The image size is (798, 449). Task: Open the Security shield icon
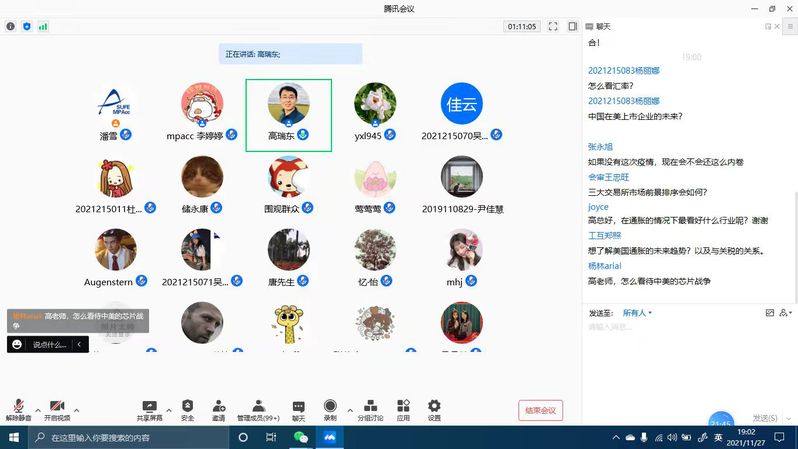188,407
